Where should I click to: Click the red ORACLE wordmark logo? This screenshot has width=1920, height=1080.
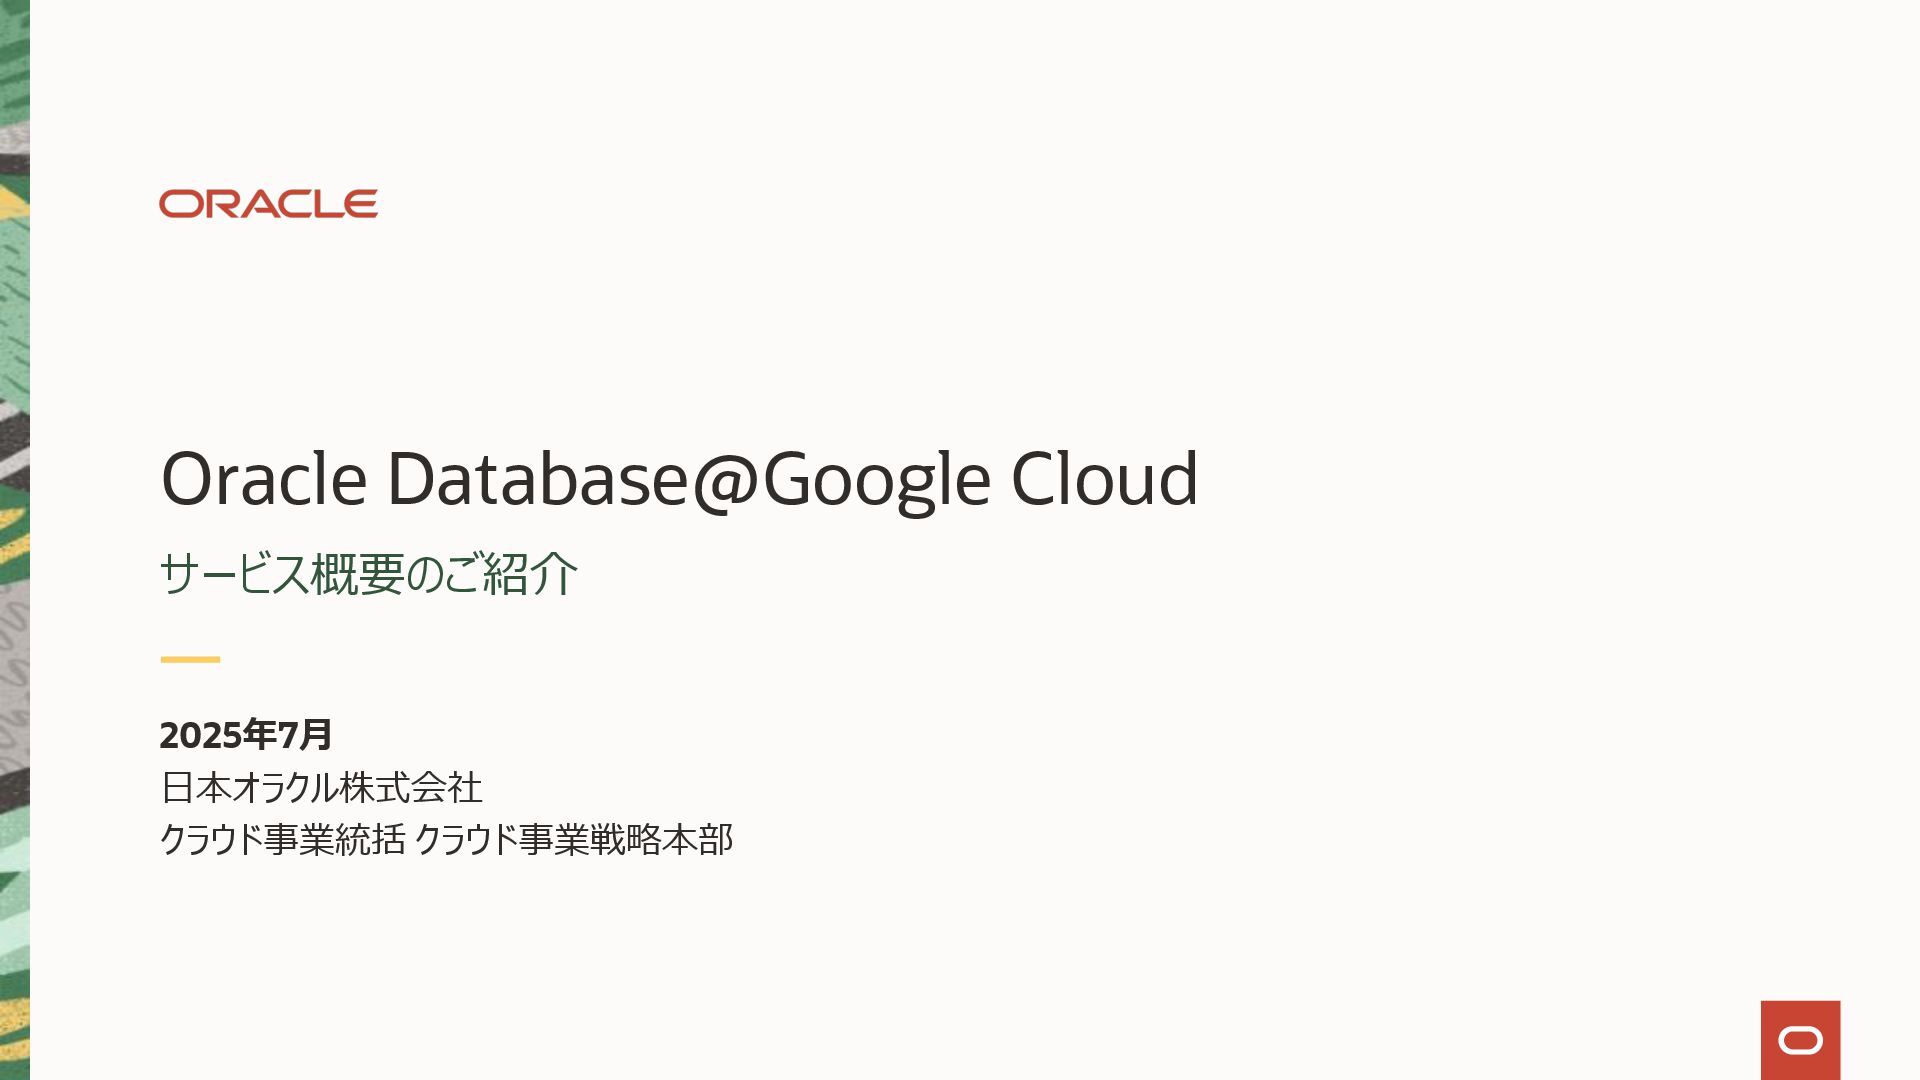(268, 204)
